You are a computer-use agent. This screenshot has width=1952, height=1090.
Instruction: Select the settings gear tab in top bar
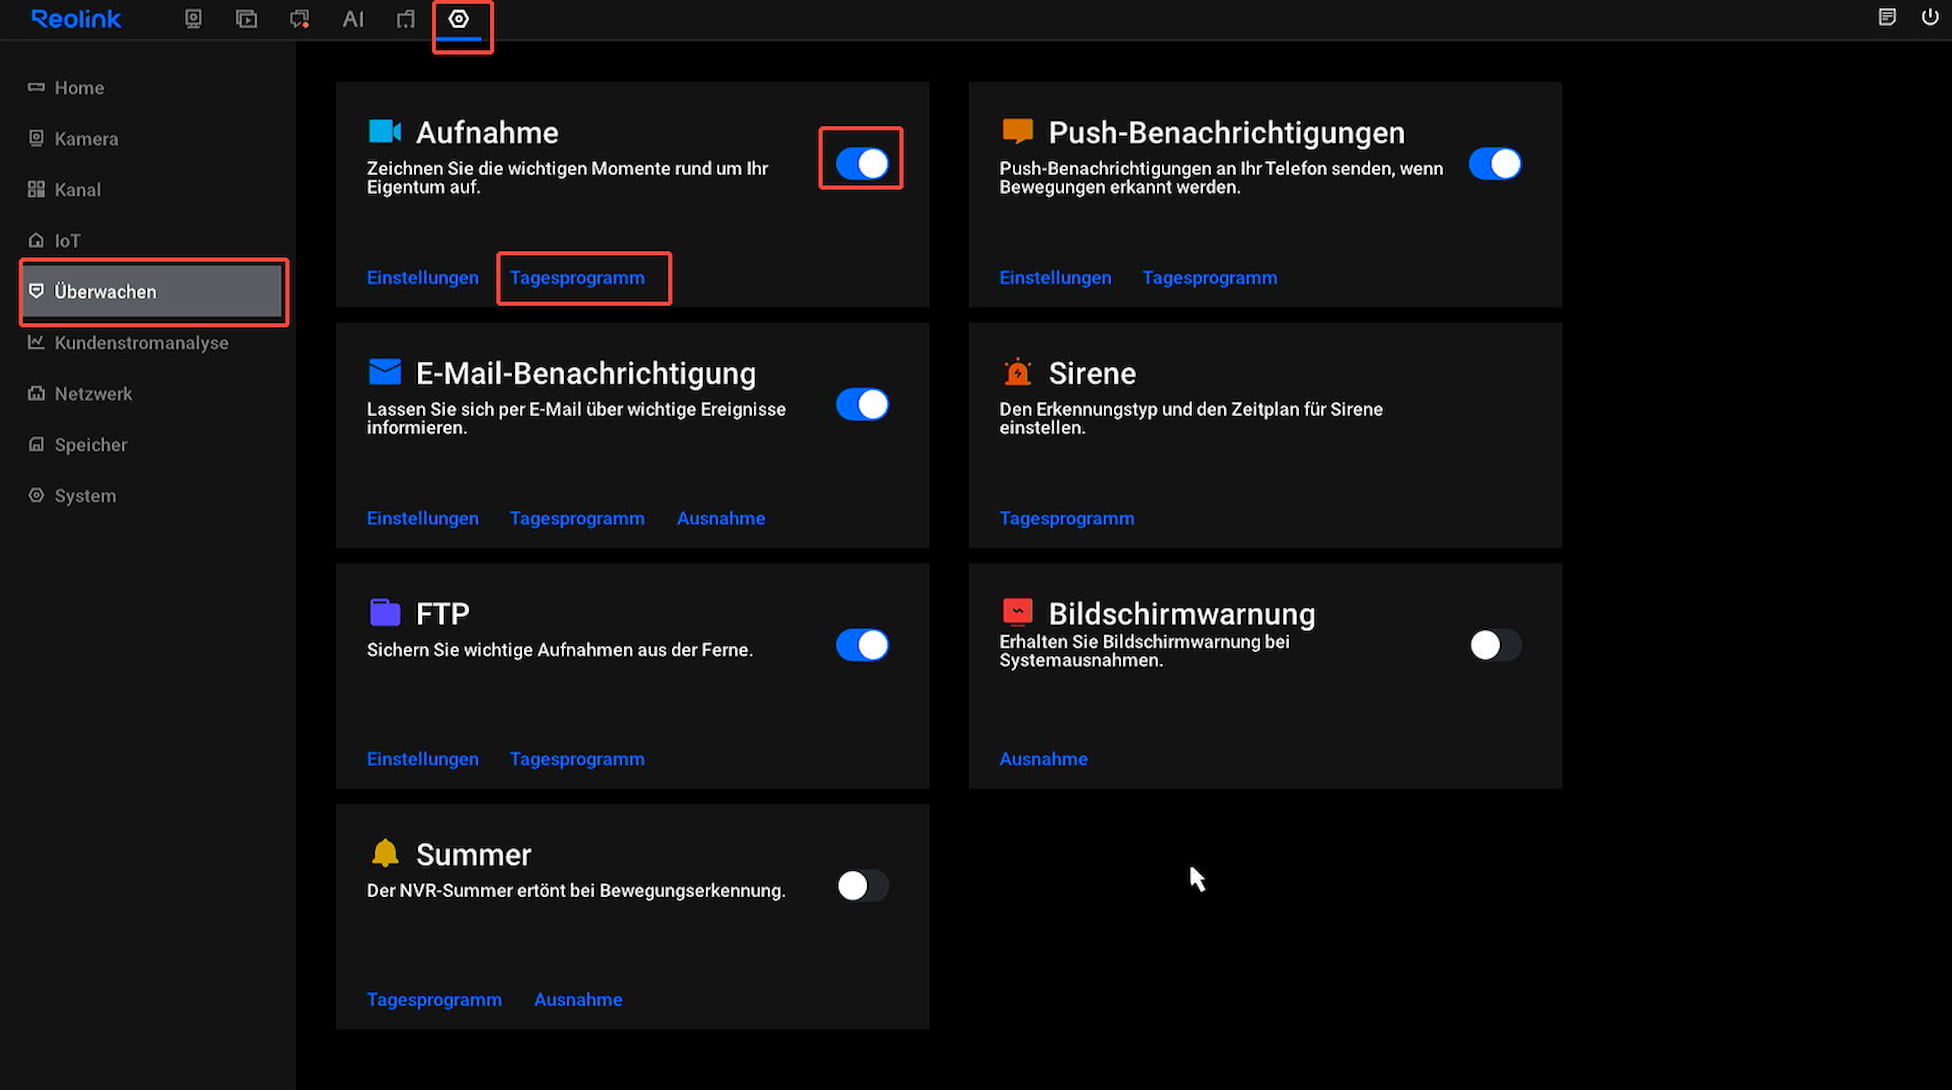(x=459, y=19)
